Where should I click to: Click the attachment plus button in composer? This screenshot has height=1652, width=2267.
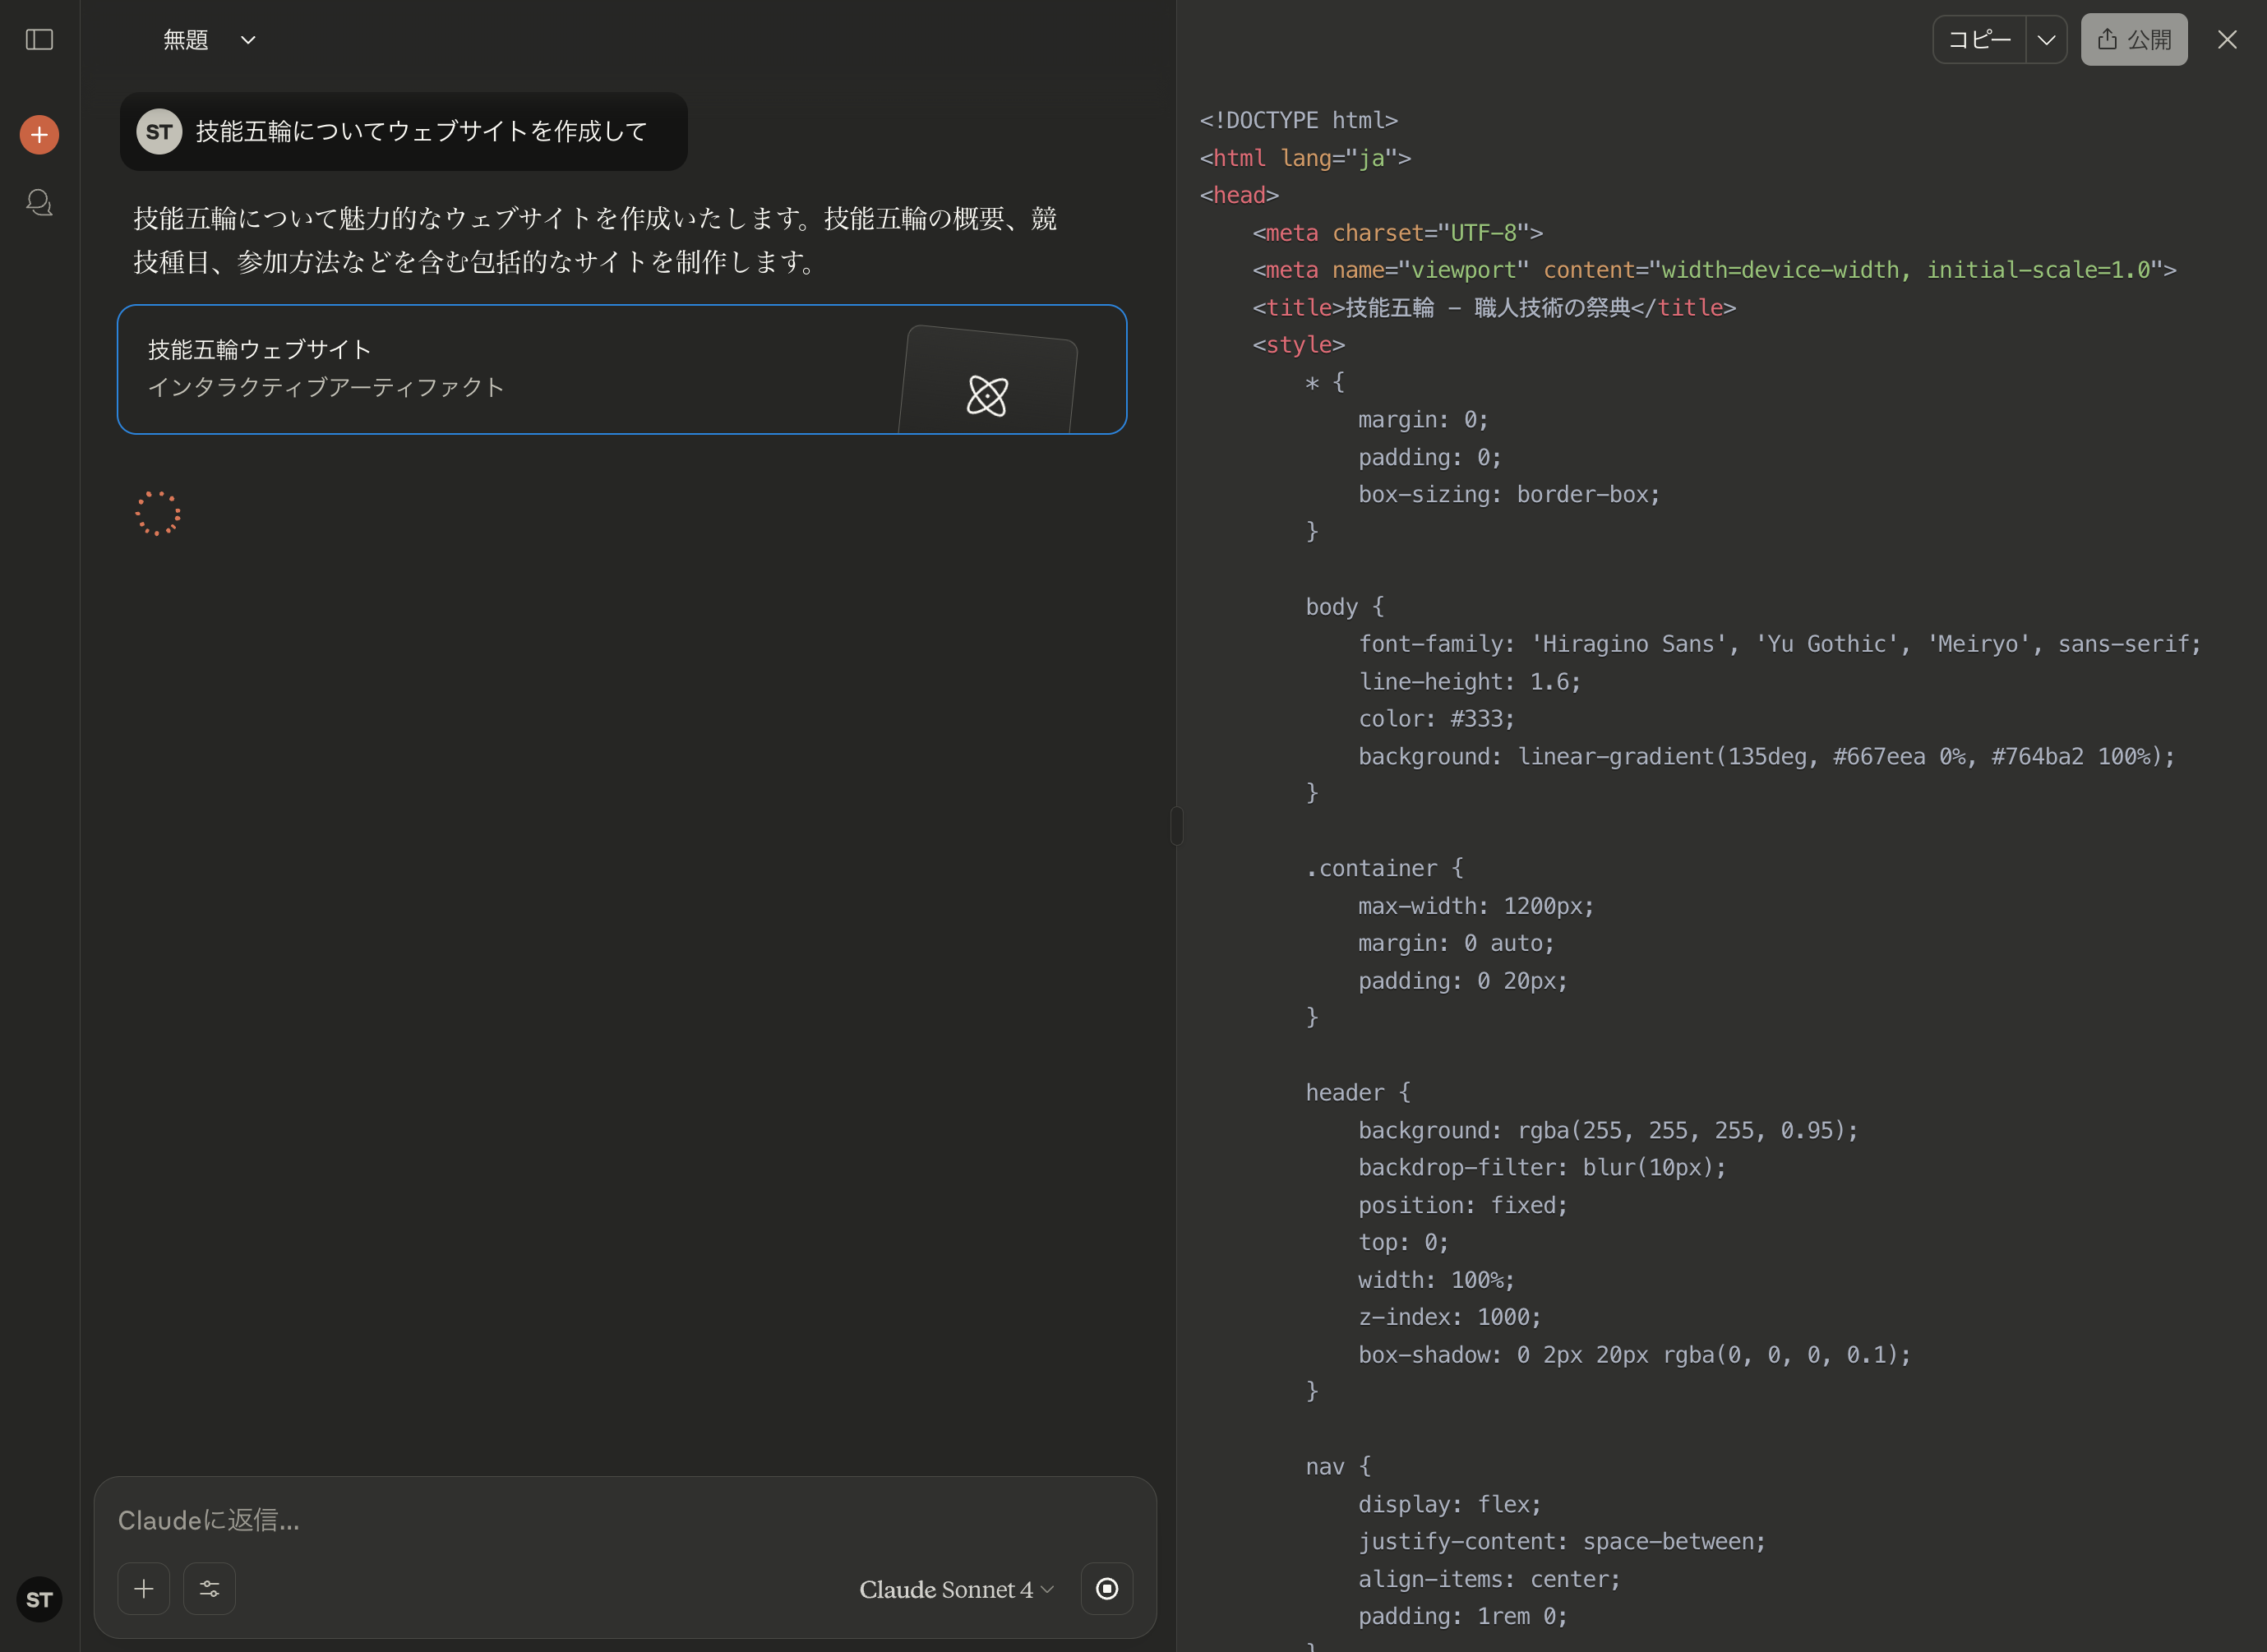(x=144, y=1589)
